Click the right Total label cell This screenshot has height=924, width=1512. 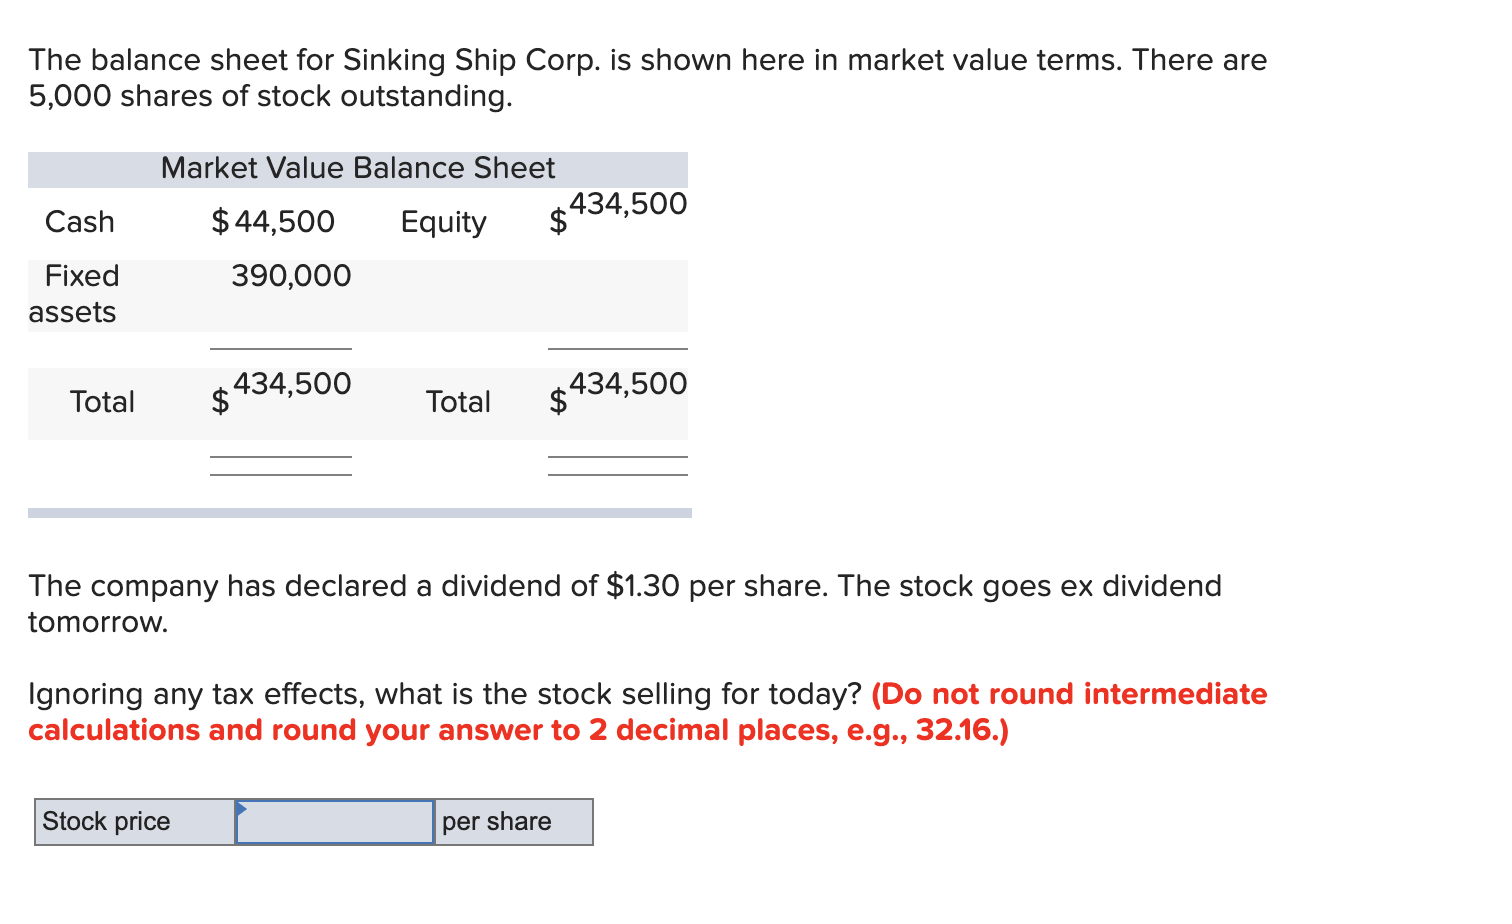pos(459,402)
